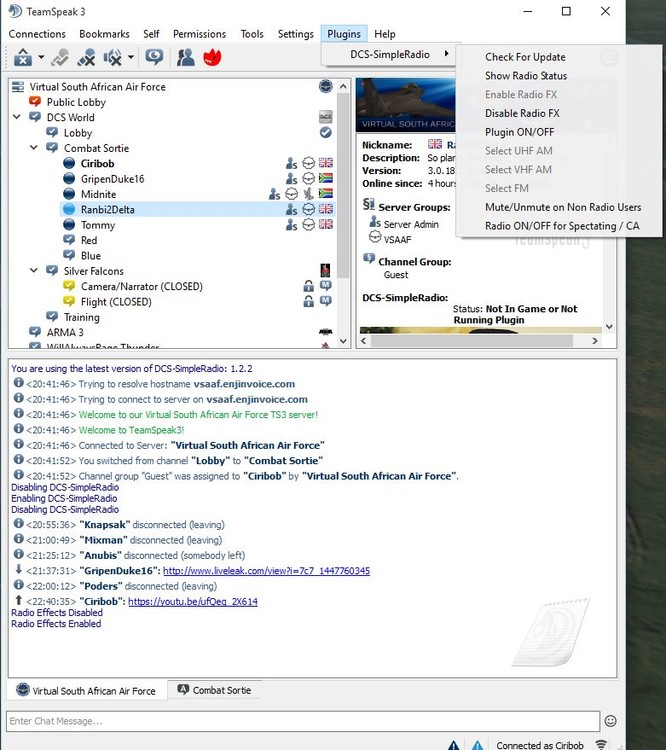Click the Public Lobby channel icon
This screenshot has width=666, height=750.
click(x=35, y=101)
